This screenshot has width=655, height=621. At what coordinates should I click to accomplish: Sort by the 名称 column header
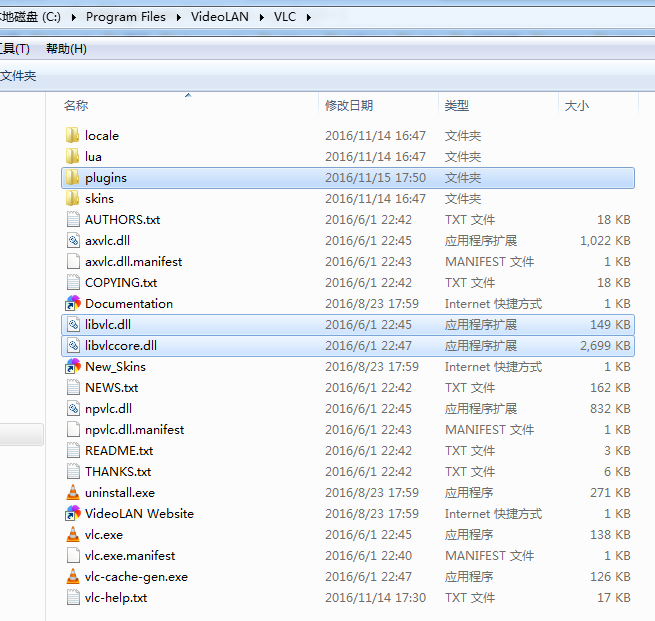(x=76, y=106)
